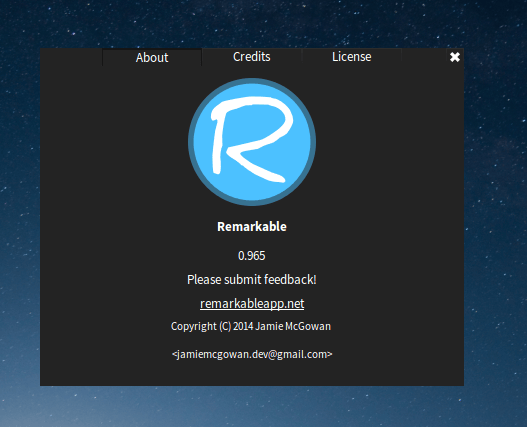
Task: Click empty dialog area left of the logo
Action: click(x=114, y=142)
